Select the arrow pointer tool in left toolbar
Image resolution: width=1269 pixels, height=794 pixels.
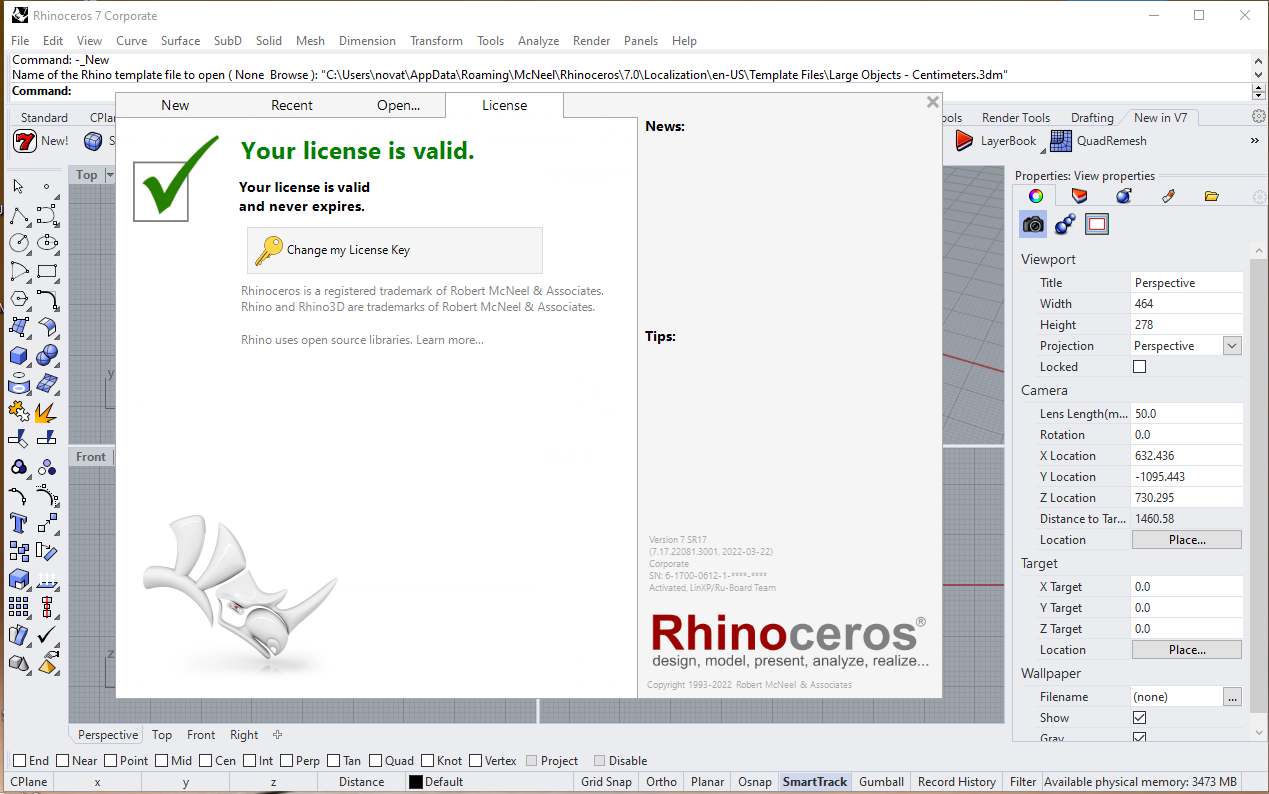[19, 187]
